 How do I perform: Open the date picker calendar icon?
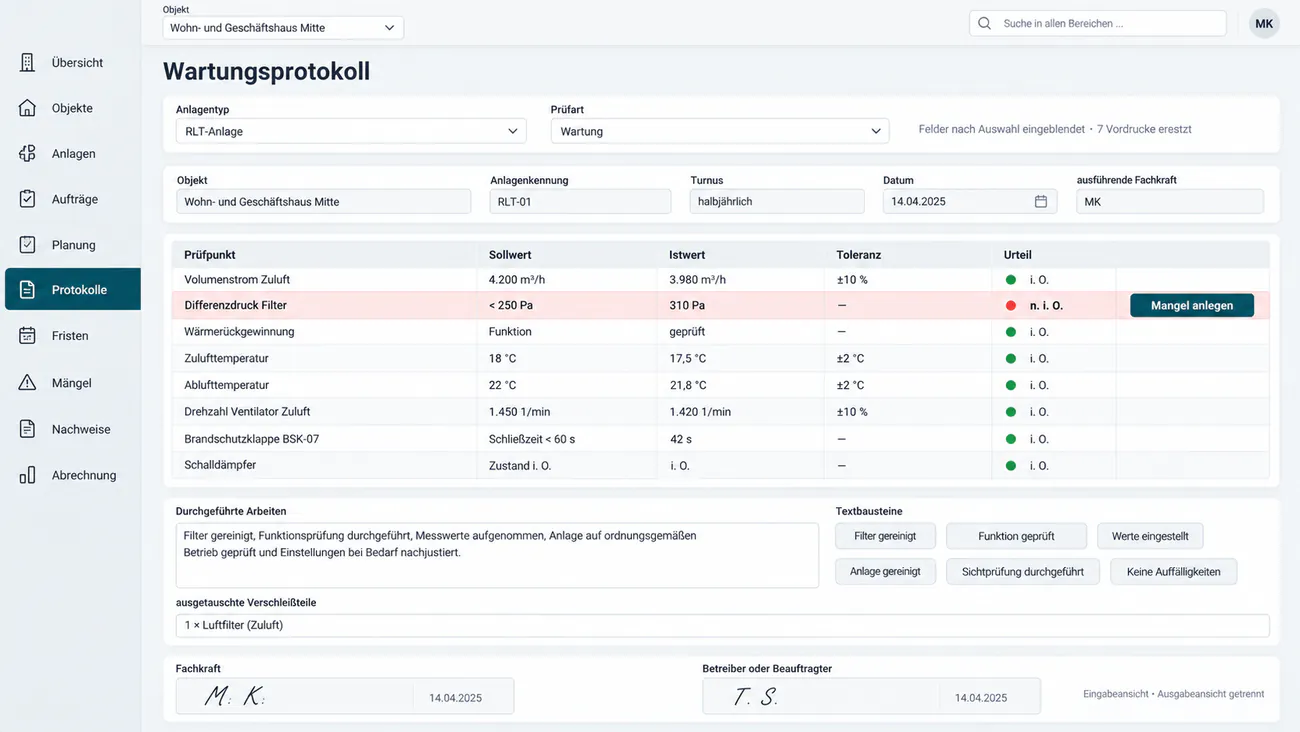[1040, 201]
